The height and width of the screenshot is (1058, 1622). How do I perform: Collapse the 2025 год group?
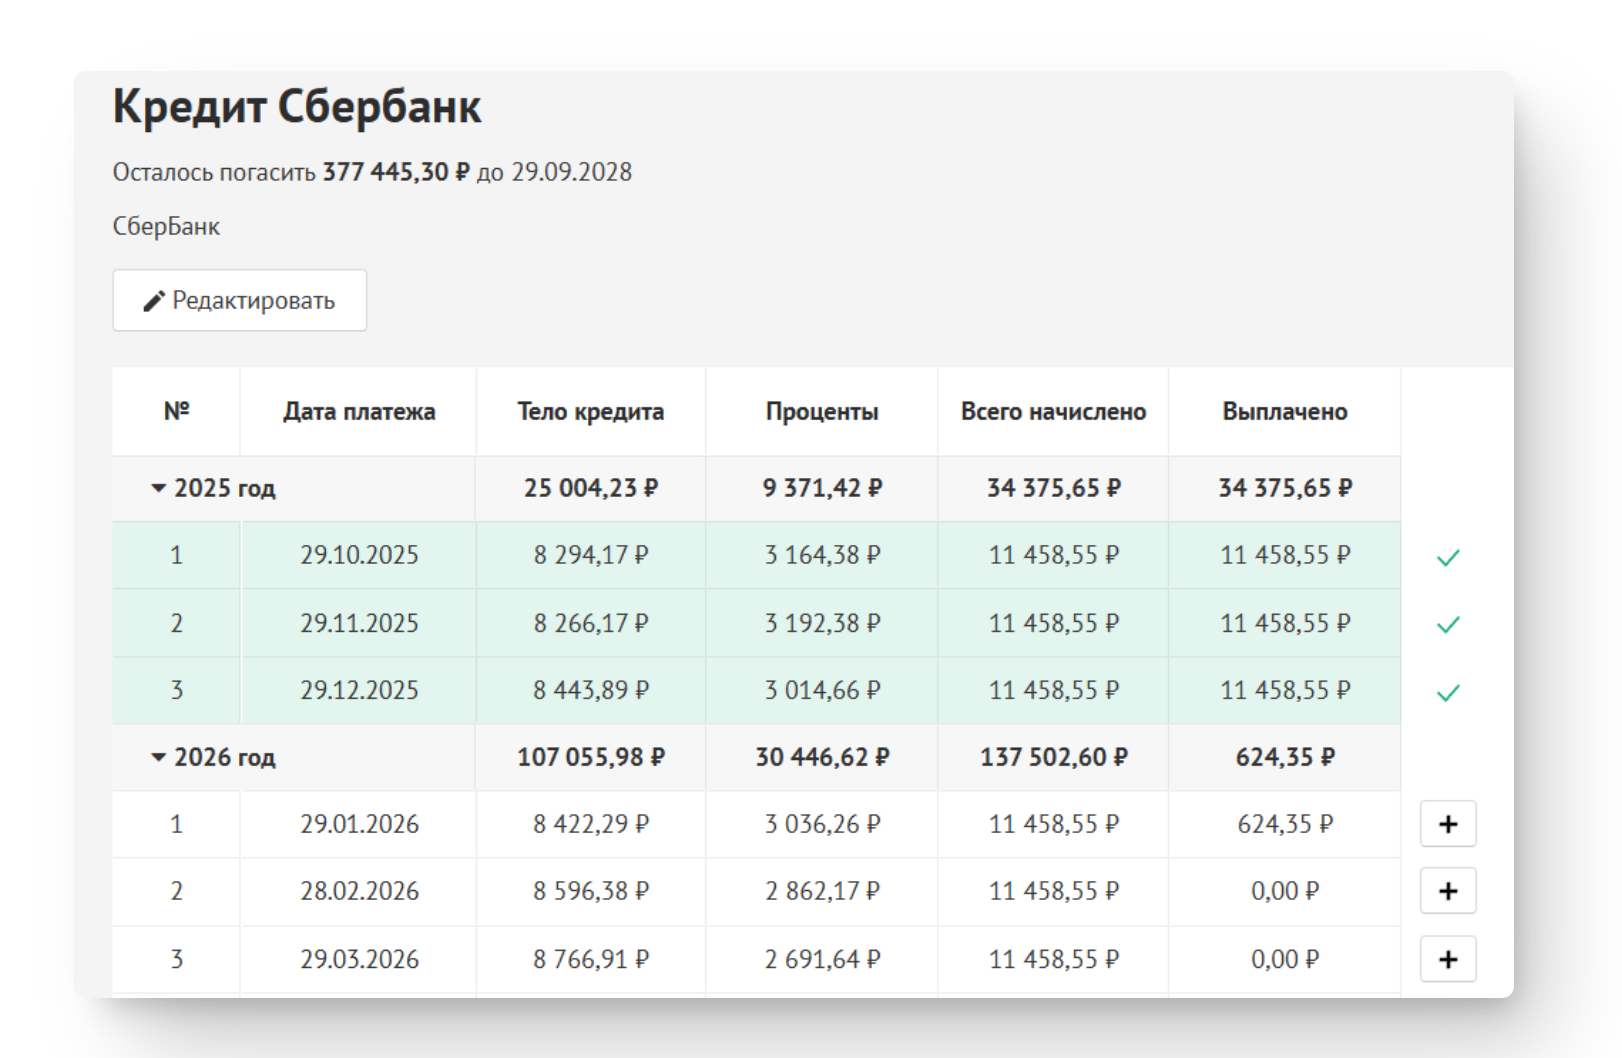pyautogui.click(x=159, y=488)
